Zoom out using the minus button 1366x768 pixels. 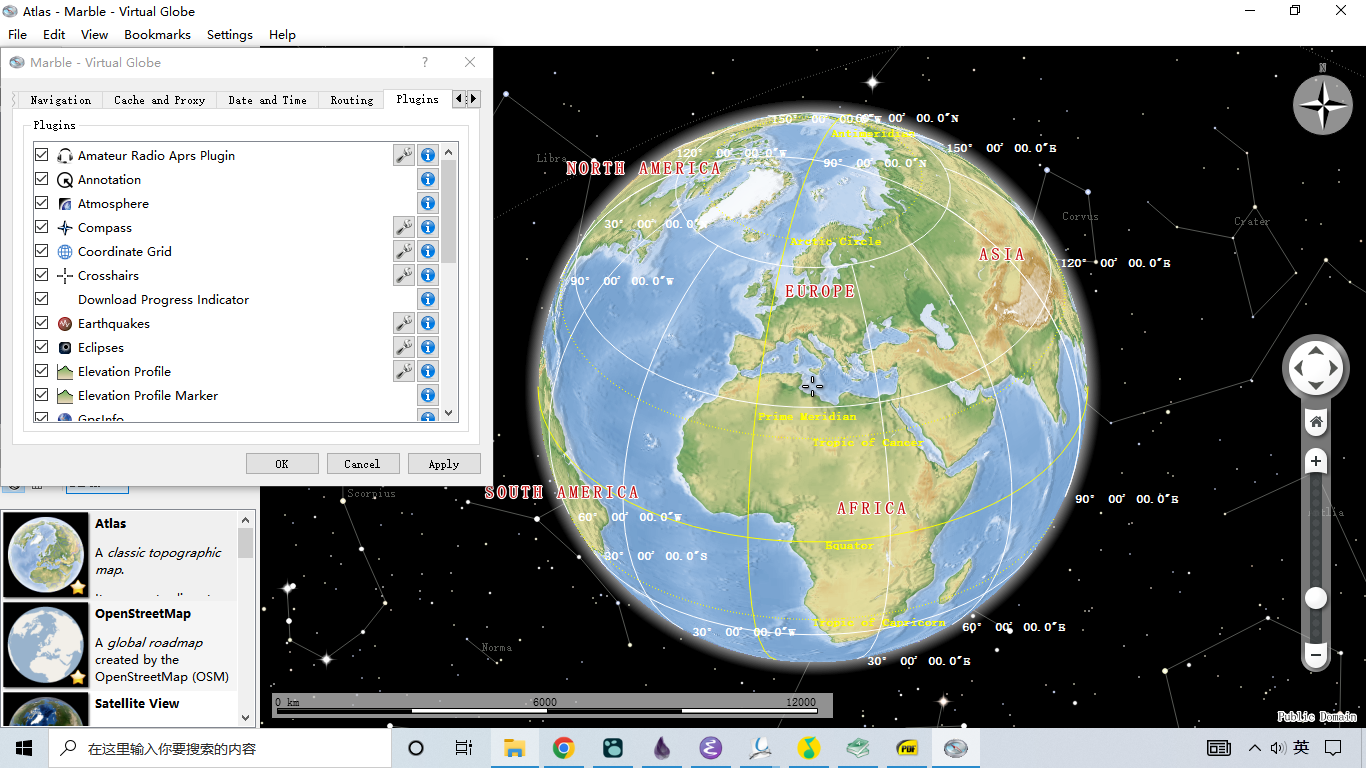pos(1316,655)
